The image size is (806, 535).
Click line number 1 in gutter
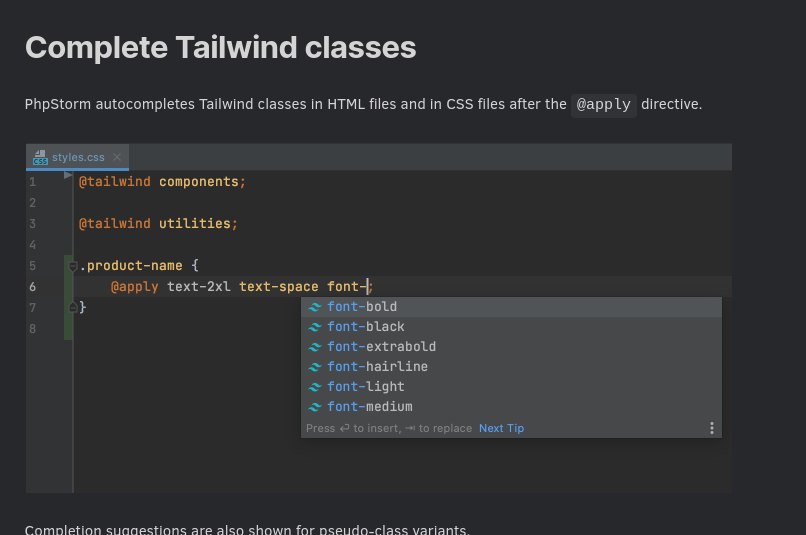tap(32, 182)
